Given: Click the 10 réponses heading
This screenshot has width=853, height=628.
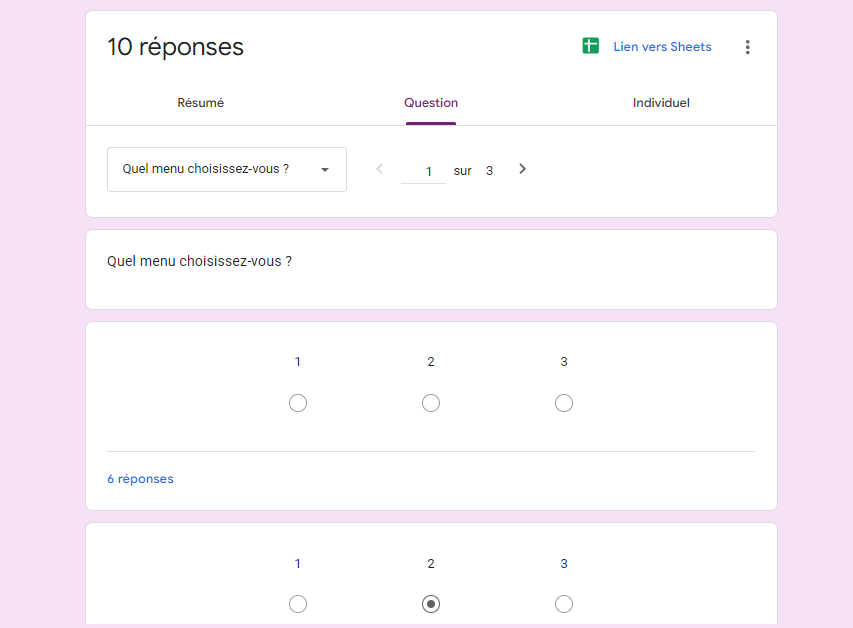Looking at the screenshot, I should click(175, 47).
